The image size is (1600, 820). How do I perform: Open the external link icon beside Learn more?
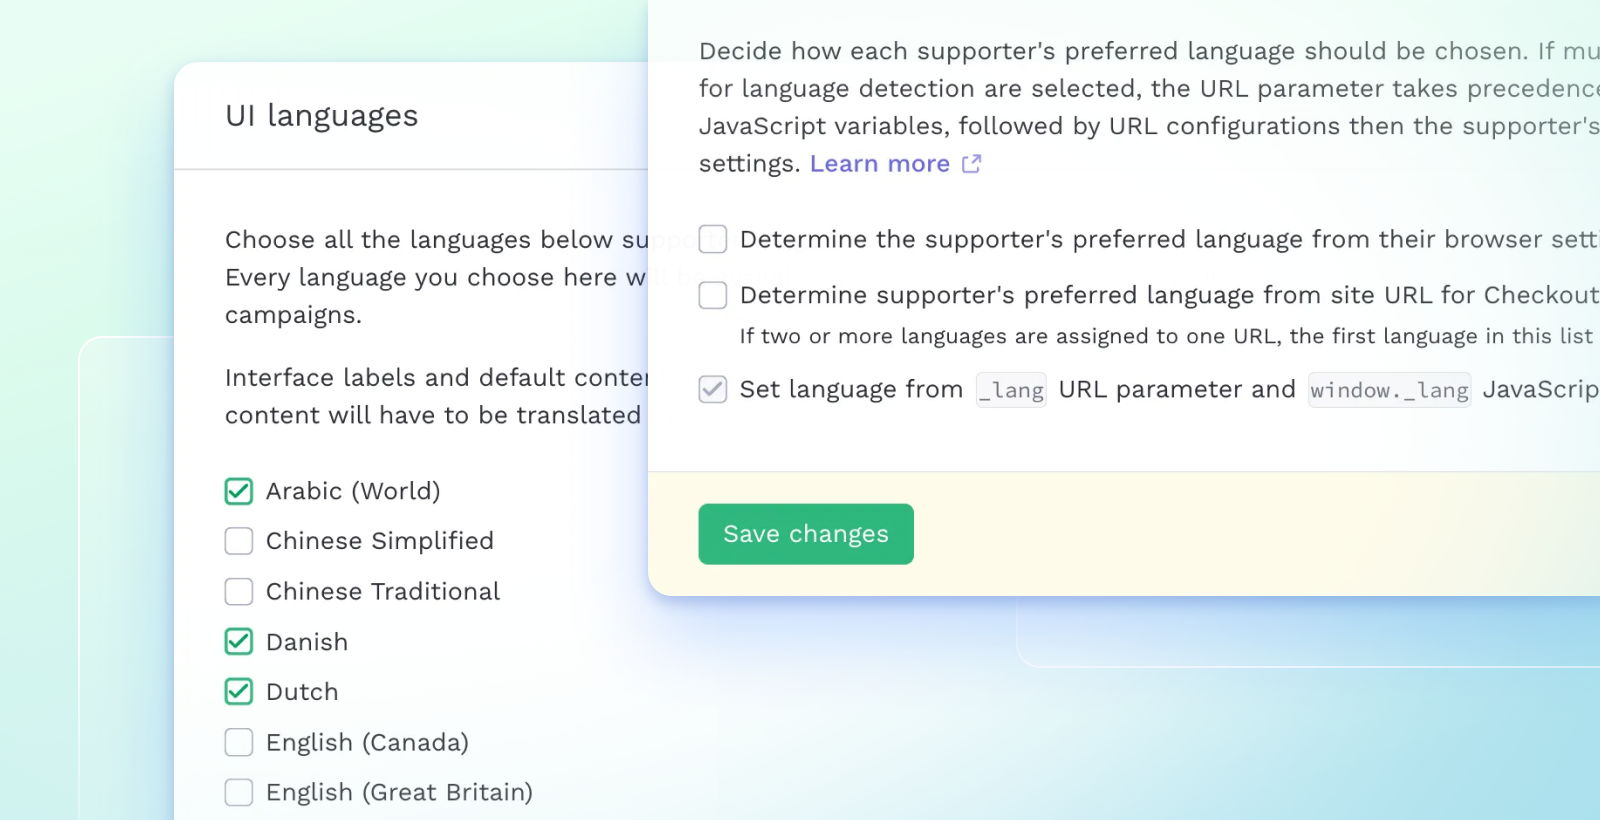coord(971,164)
